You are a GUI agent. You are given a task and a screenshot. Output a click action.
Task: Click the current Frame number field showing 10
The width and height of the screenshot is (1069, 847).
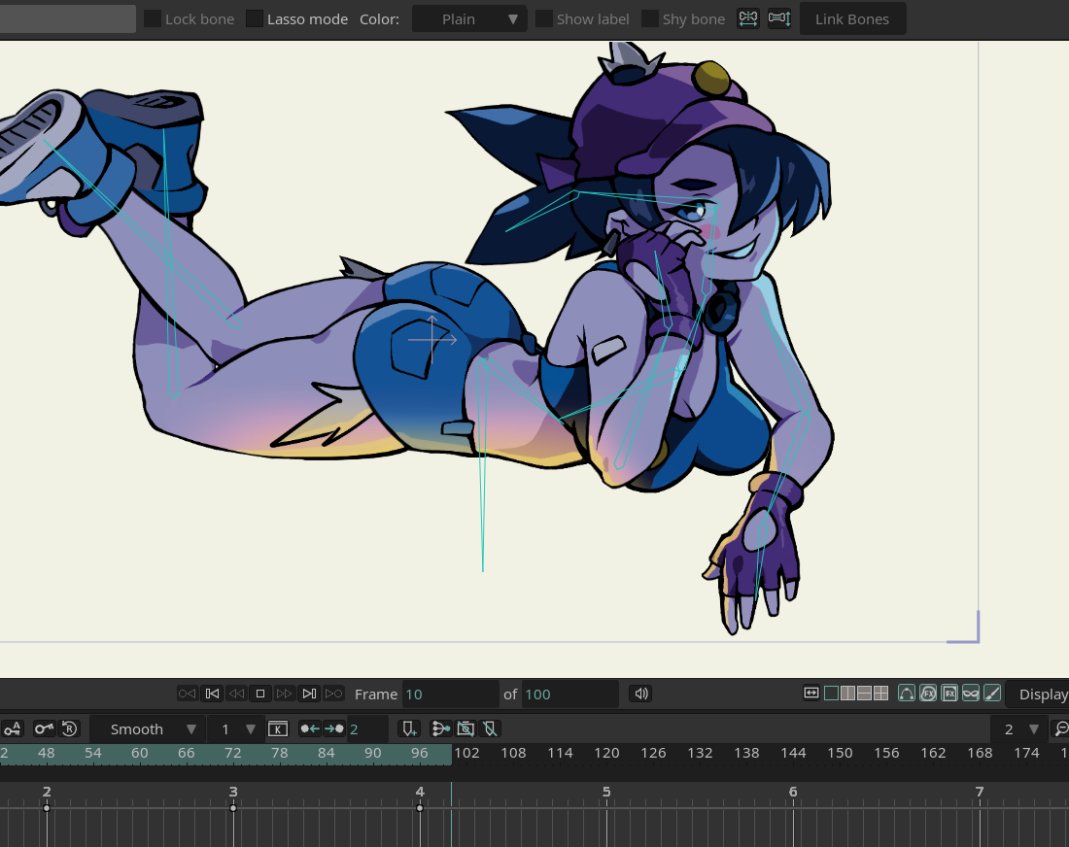(450, 694)
